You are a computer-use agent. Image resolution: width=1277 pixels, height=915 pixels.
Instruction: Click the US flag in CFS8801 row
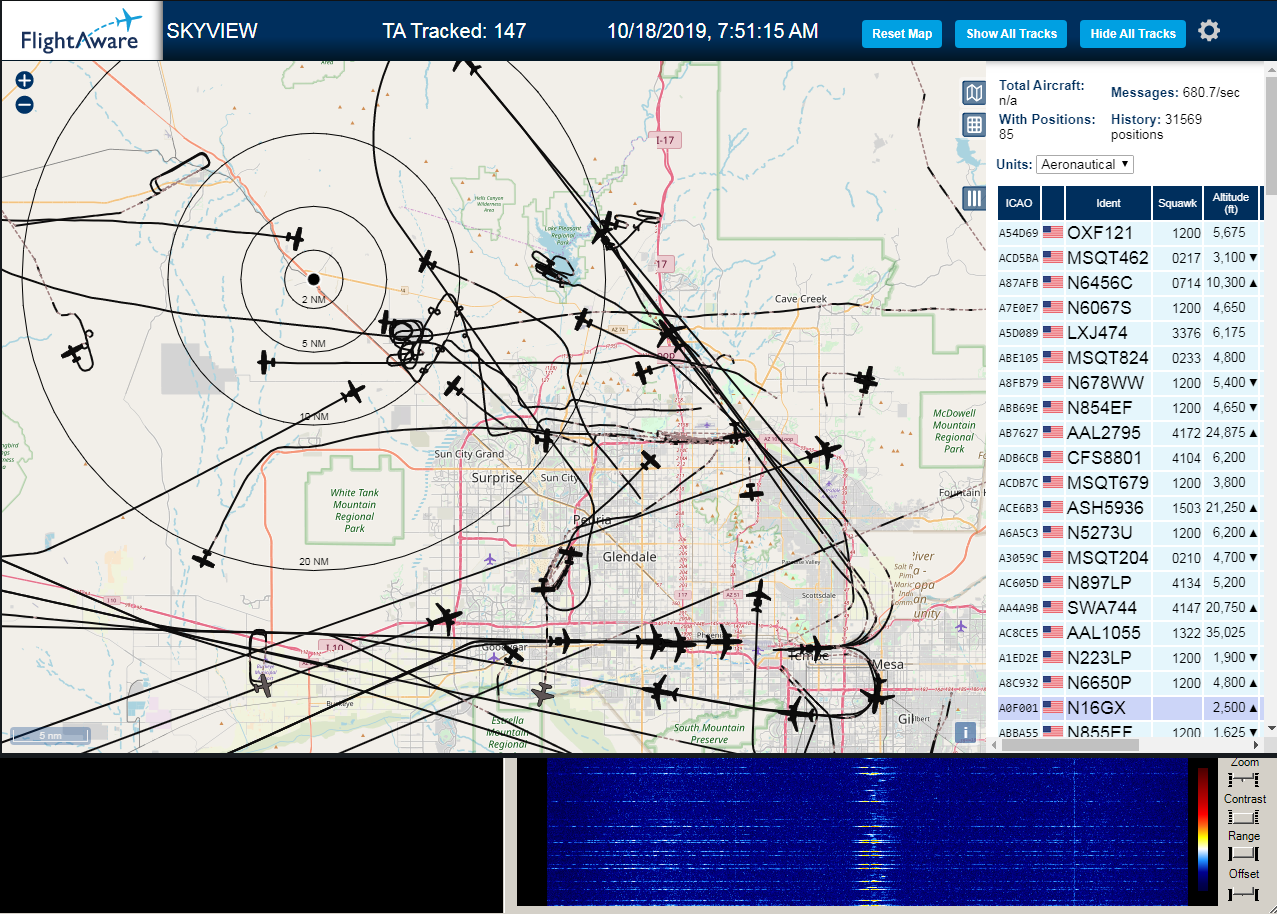pos(1053,457)
